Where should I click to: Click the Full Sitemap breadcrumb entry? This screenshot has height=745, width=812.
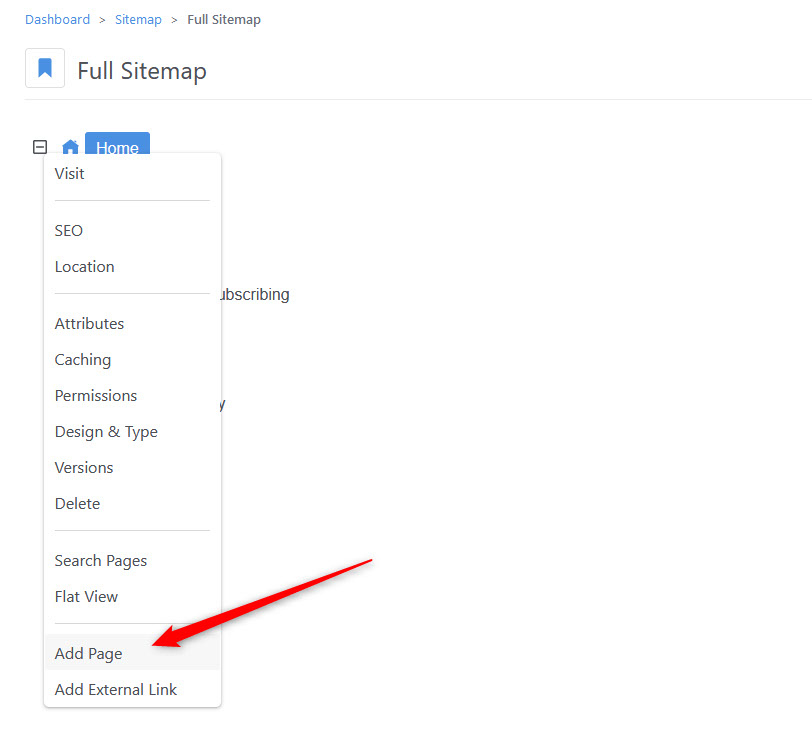click(224, 19)
